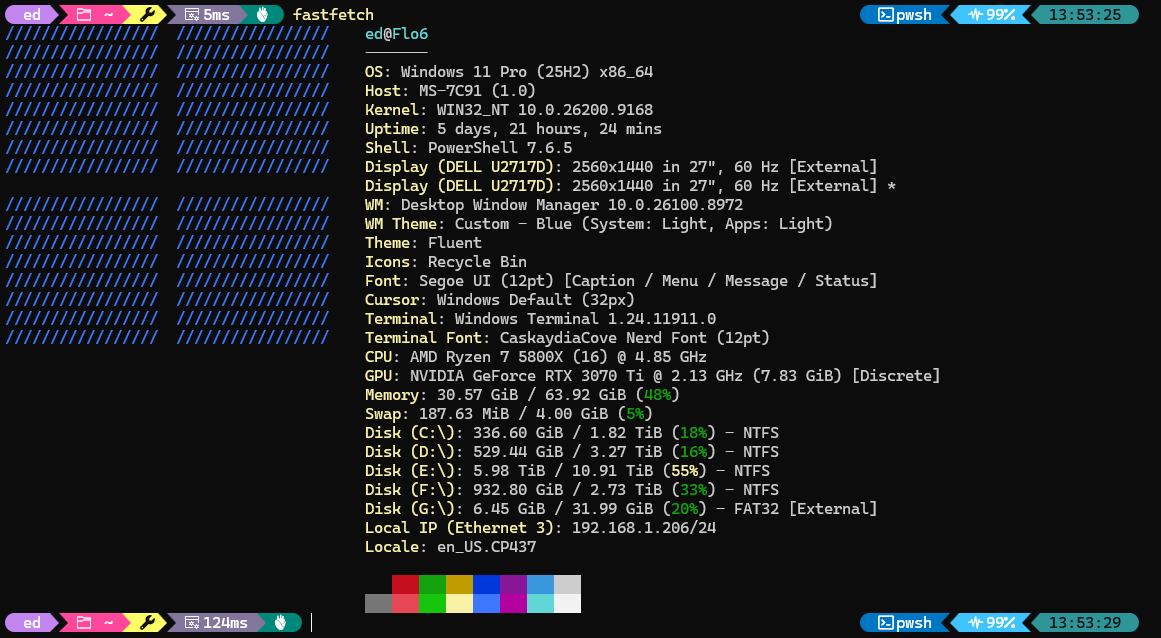
Task: Click the Memory usage value 48%
Action: click(658, 395)
